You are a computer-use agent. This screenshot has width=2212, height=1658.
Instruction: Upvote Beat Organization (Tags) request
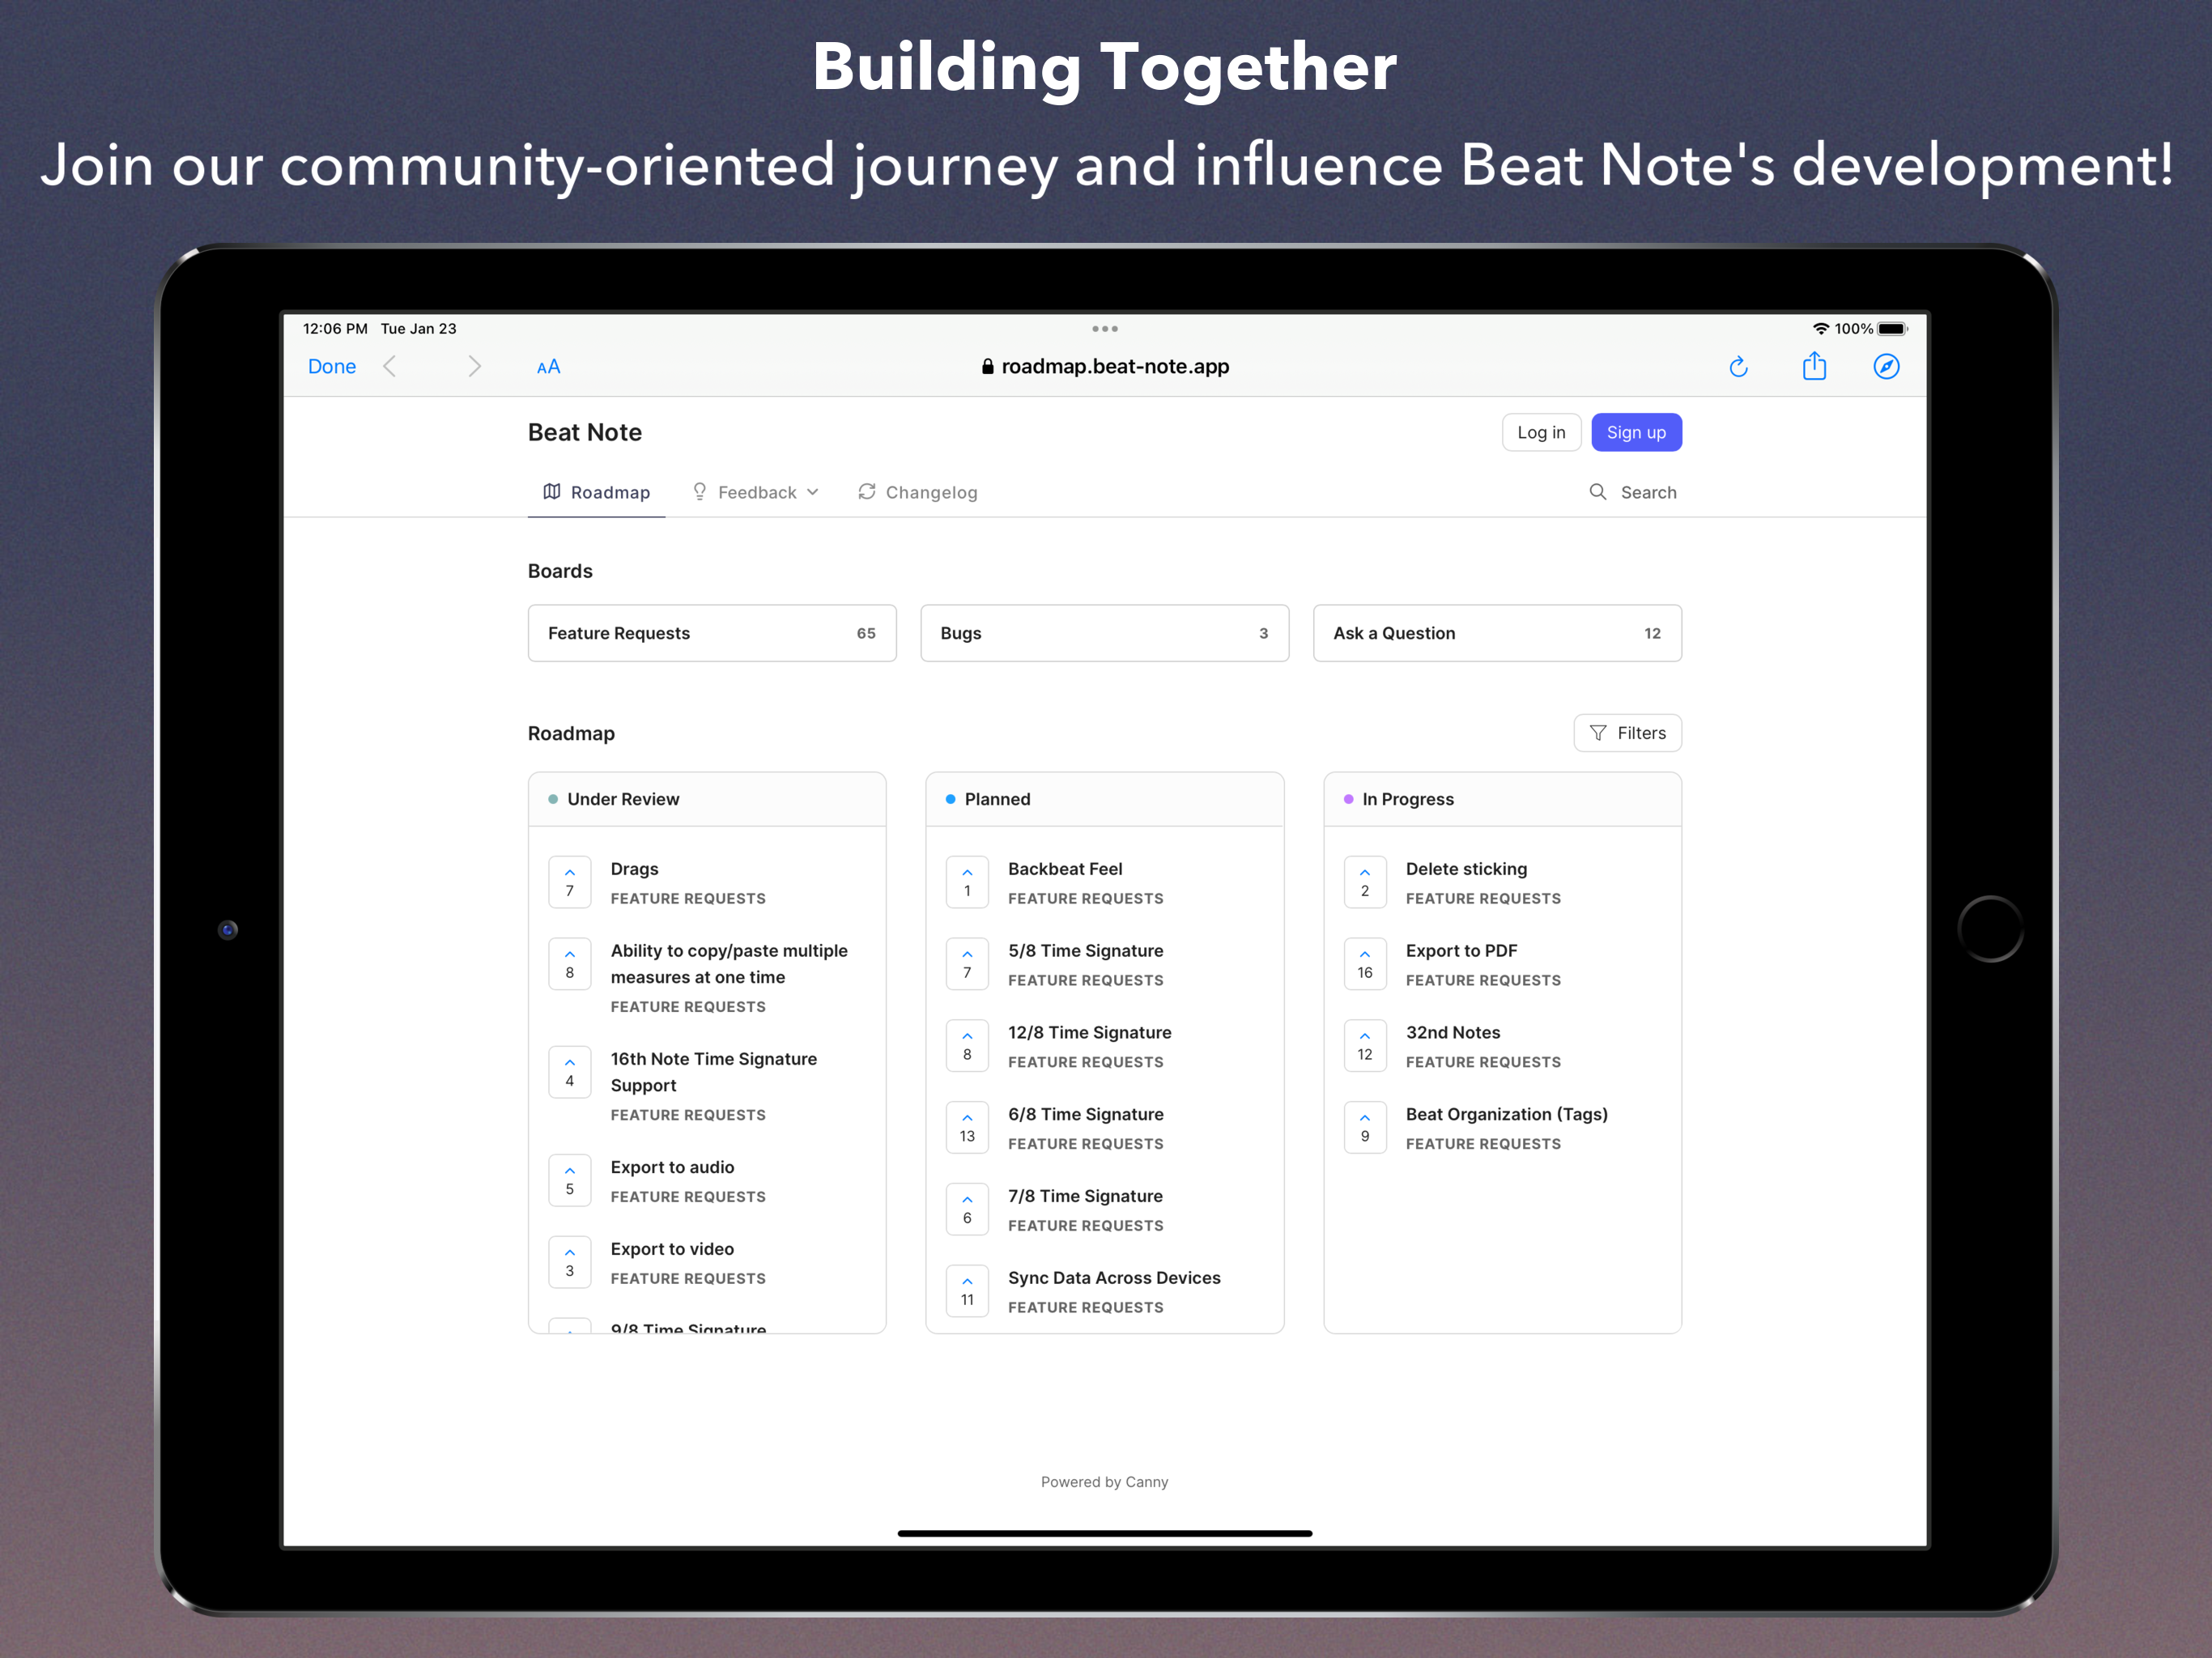[1365, 1128]
